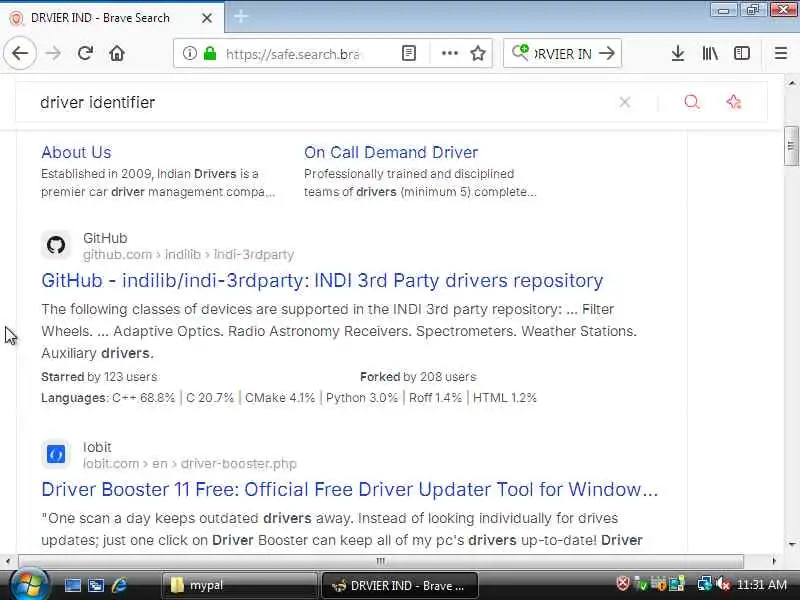The image size is (800, 600).
Task: Click the scroll up arrow
Action: click(x=791, y=82)
